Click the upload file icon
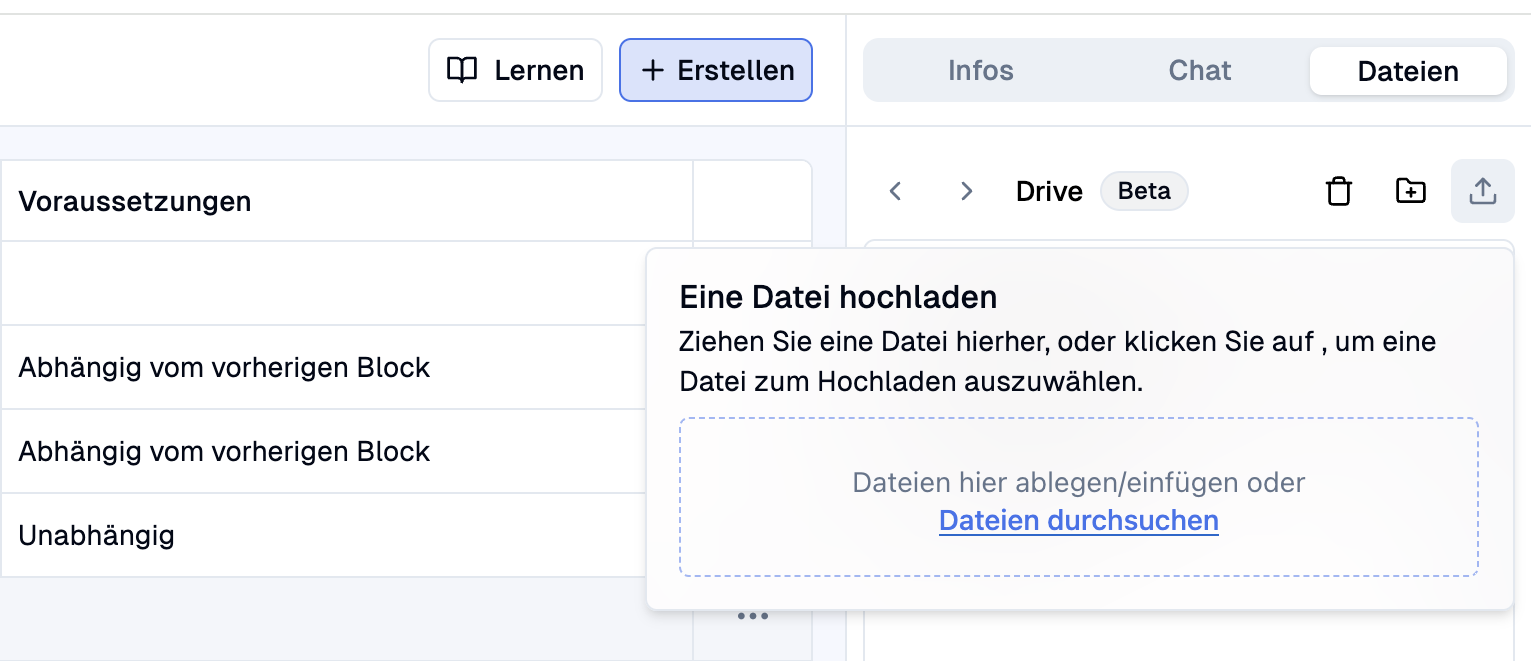 pyautogui.click(x=1483, y=191)
